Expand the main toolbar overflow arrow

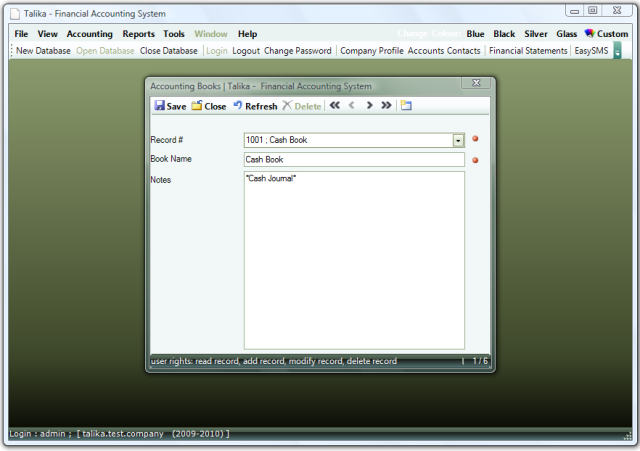tap(617, 51)
